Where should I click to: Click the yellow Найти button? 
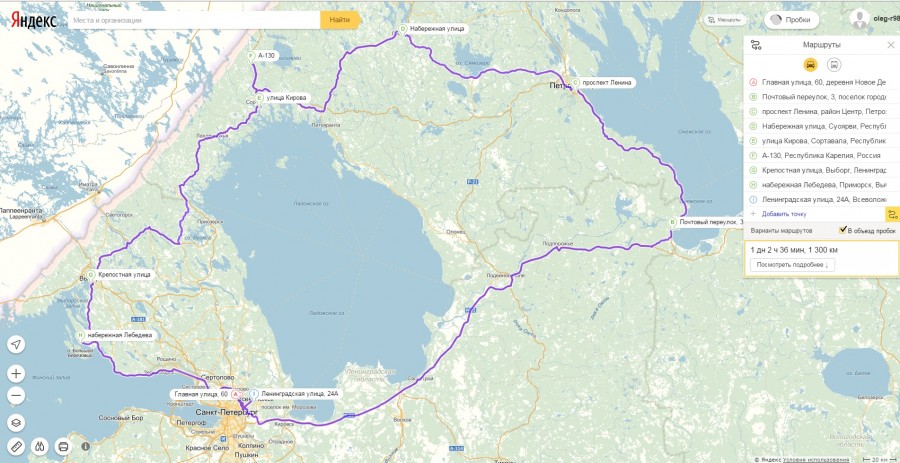point(340,20)
